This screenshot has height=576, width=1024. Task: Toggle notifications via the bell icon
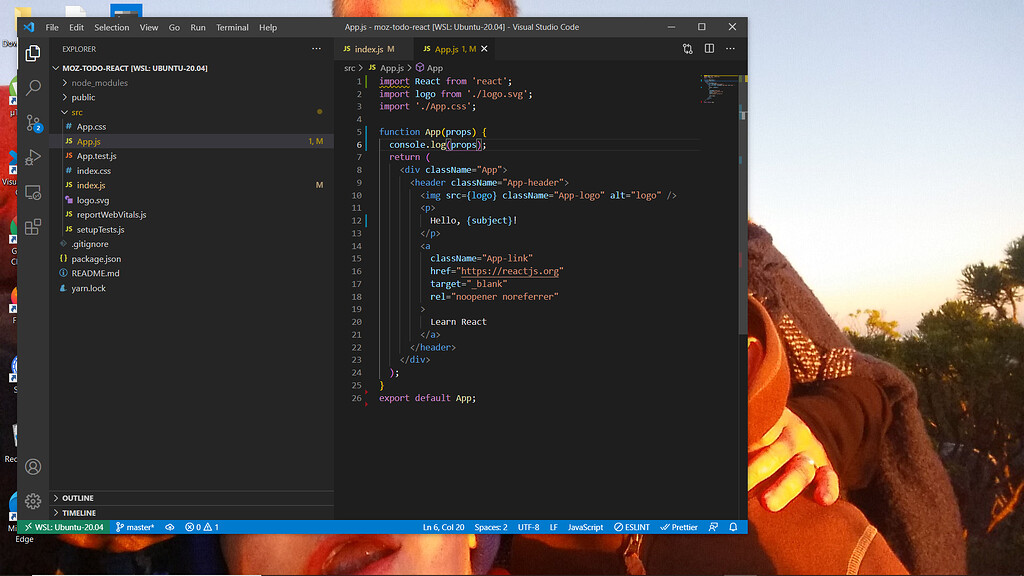[x=735, y=527]
